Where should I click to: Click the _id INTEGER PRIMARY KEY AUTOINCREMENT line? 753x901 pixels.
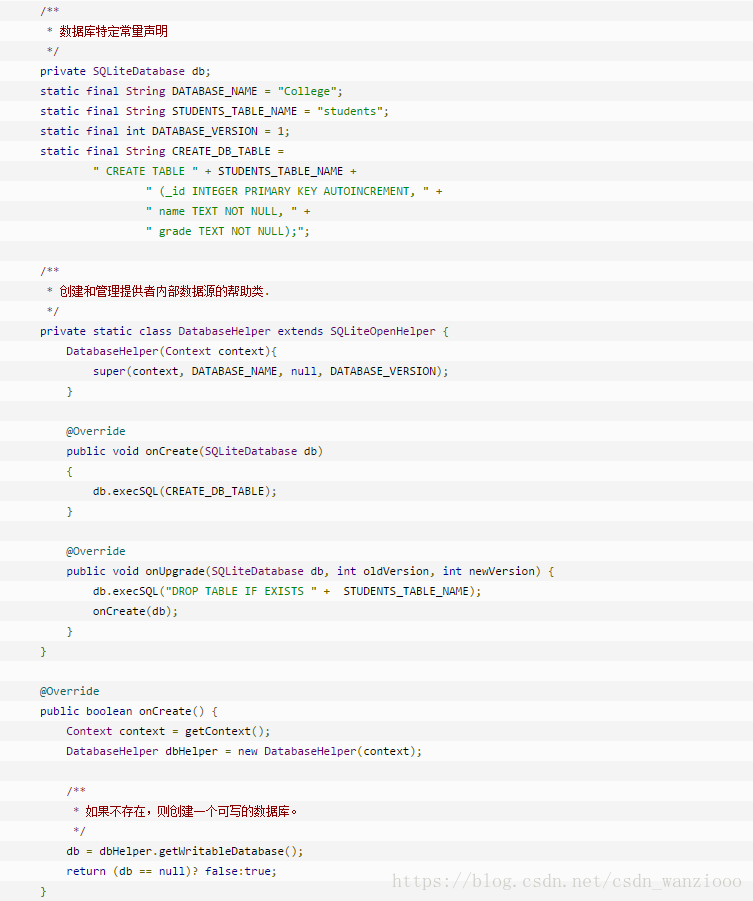(294, 191)
